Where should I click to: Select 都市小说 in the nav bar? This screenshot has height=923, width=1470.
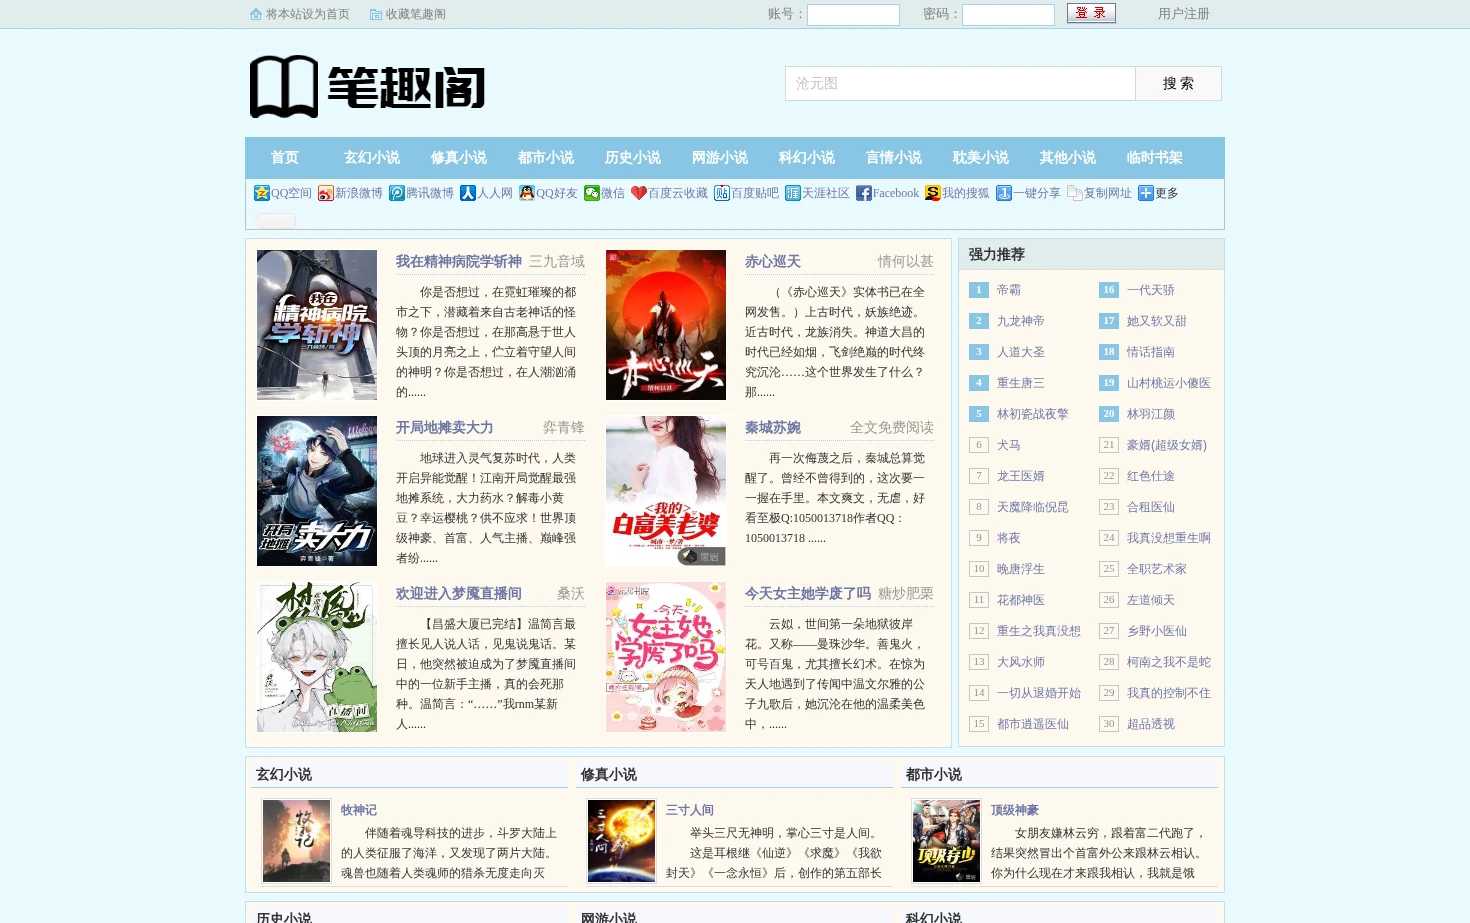click(x=546, y=158)
